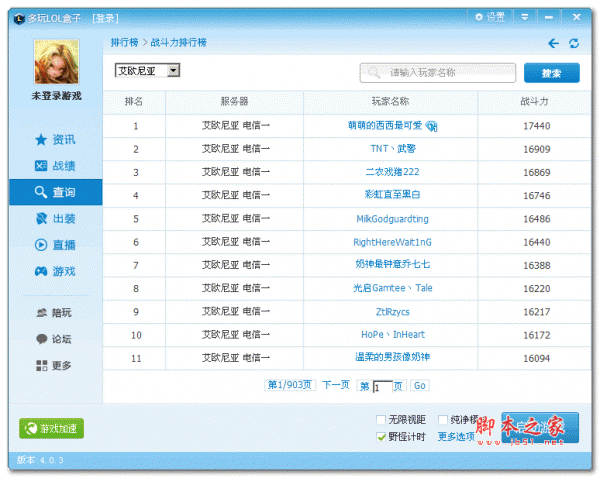Focus the player name search field
This screenshot has height=478, width=600.
click(x=438, y=72)
